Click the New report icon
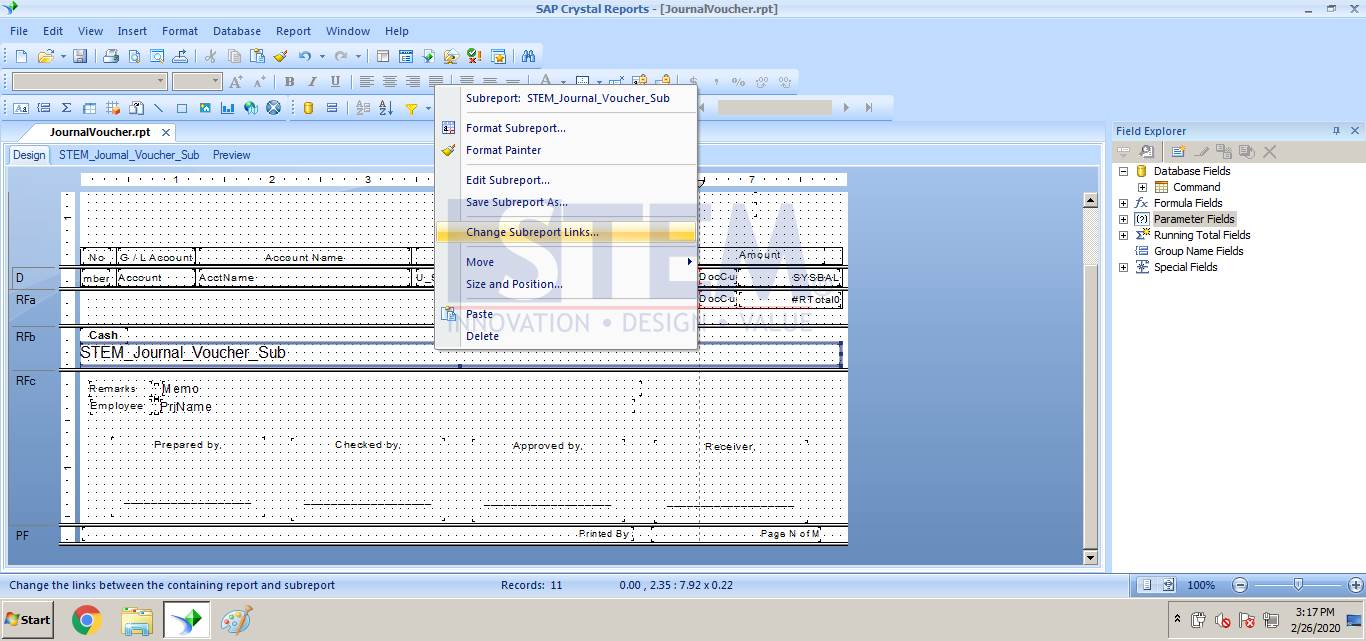Image resolution: width=1366 pixels, height=641 pixels. (20, 57)
